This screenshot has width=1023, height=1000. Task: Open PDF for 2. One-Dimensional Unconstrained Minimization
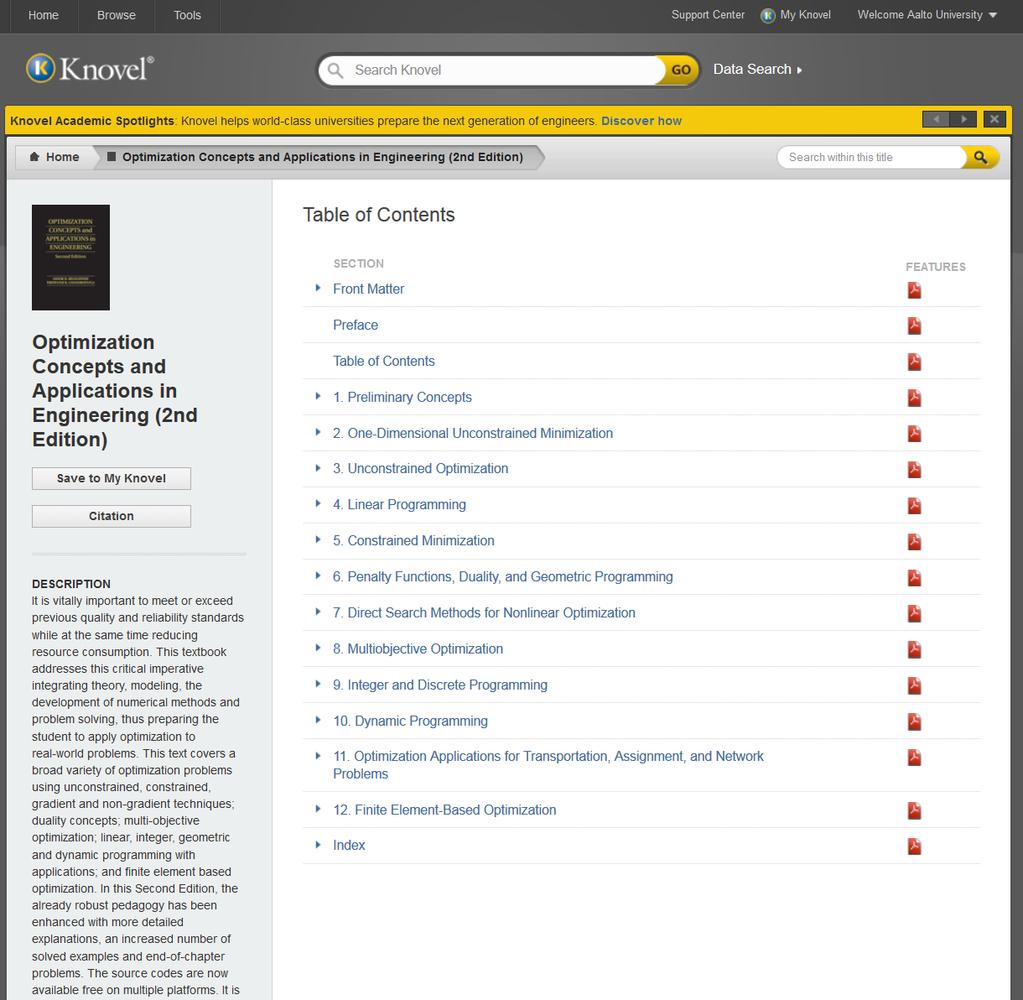pos(914,434)
